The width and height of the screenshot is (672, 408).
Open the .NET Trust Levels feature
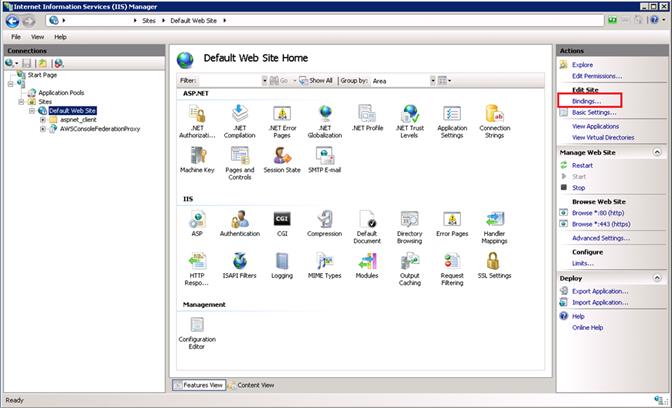409,121
